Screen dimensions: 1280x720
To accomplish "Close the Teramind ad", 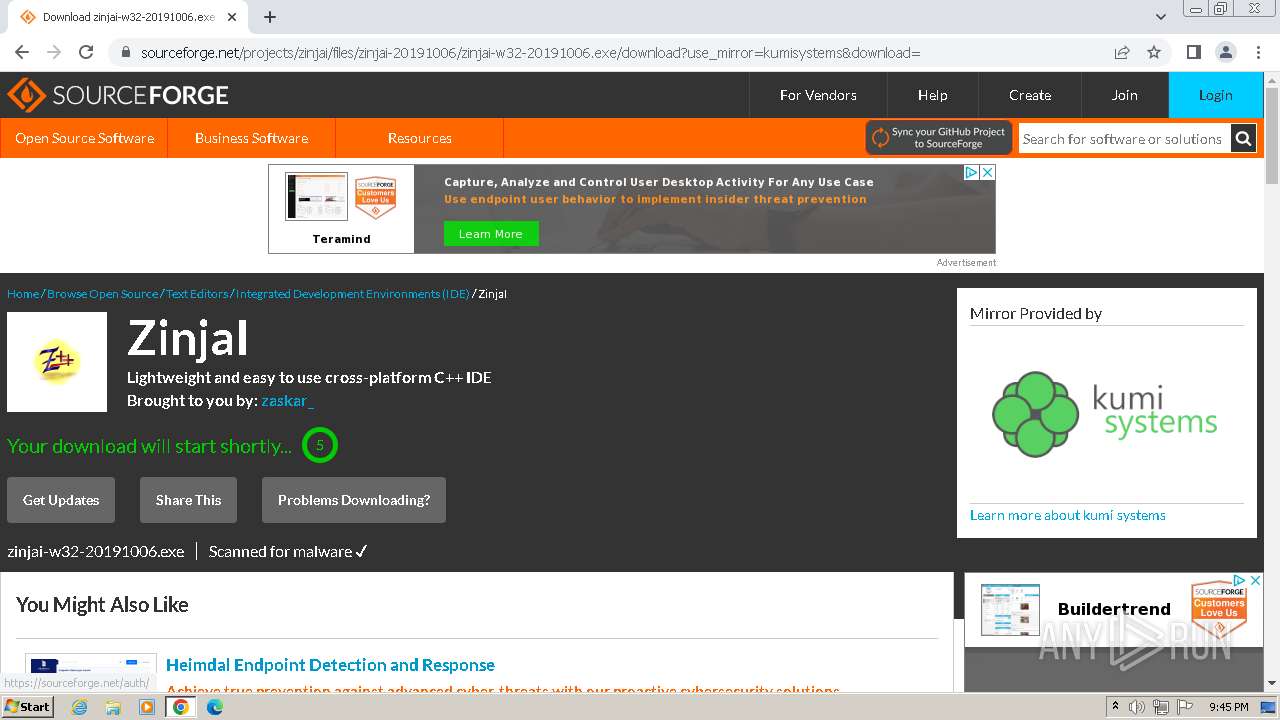I will pyautogui.click(x=987, y=172).
